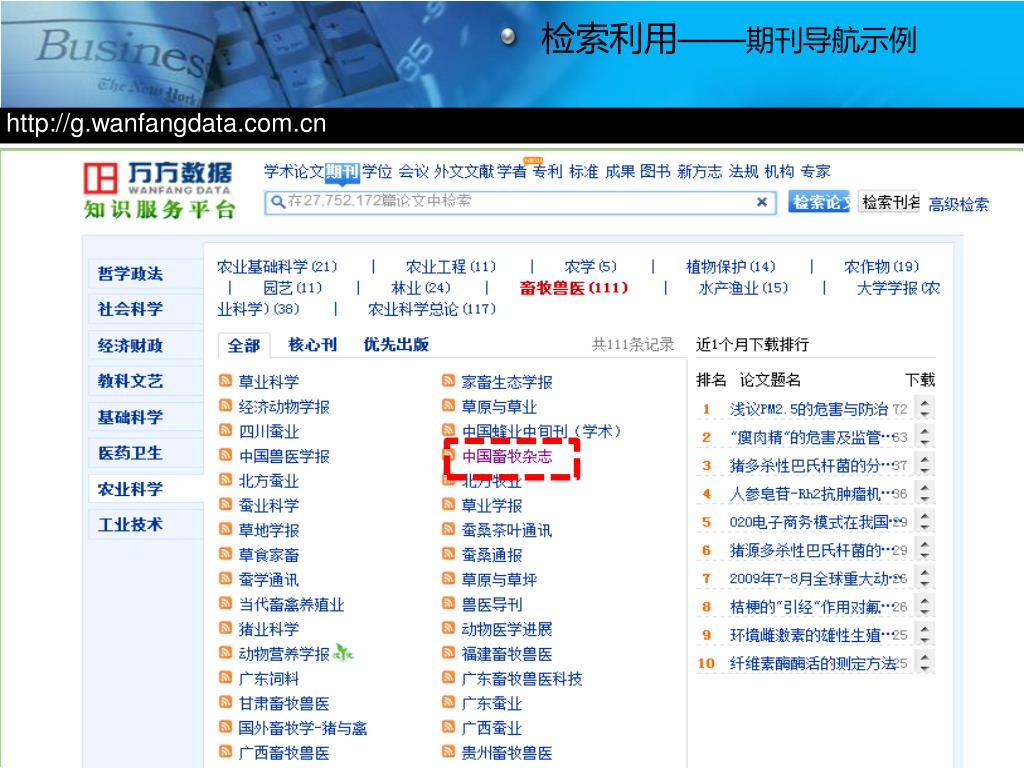
Task: Click the RSS icon beside 蚕桑茶叶通讯
Action: [x=448, y=528]
